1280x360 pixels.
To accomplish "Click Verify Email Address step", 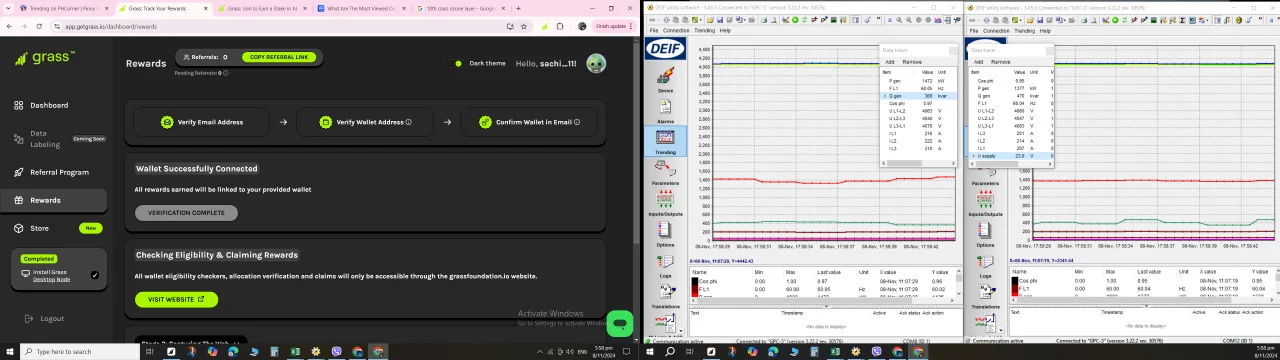I will [202, 122].
